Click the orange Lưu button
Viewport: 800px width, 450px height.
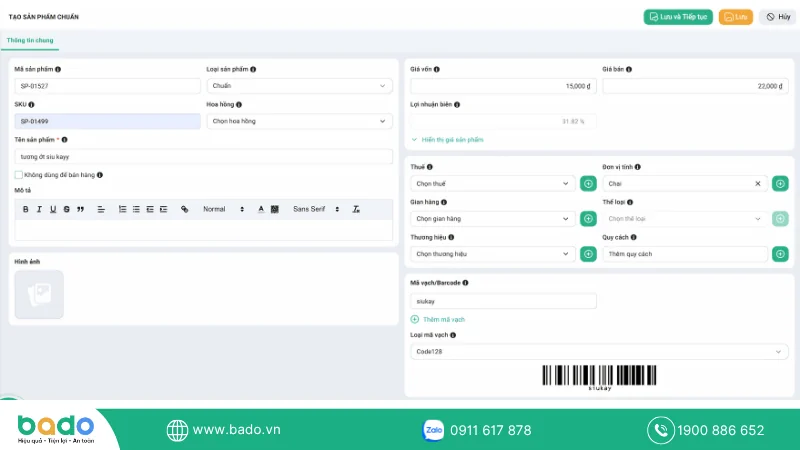[x=736, y=17]
